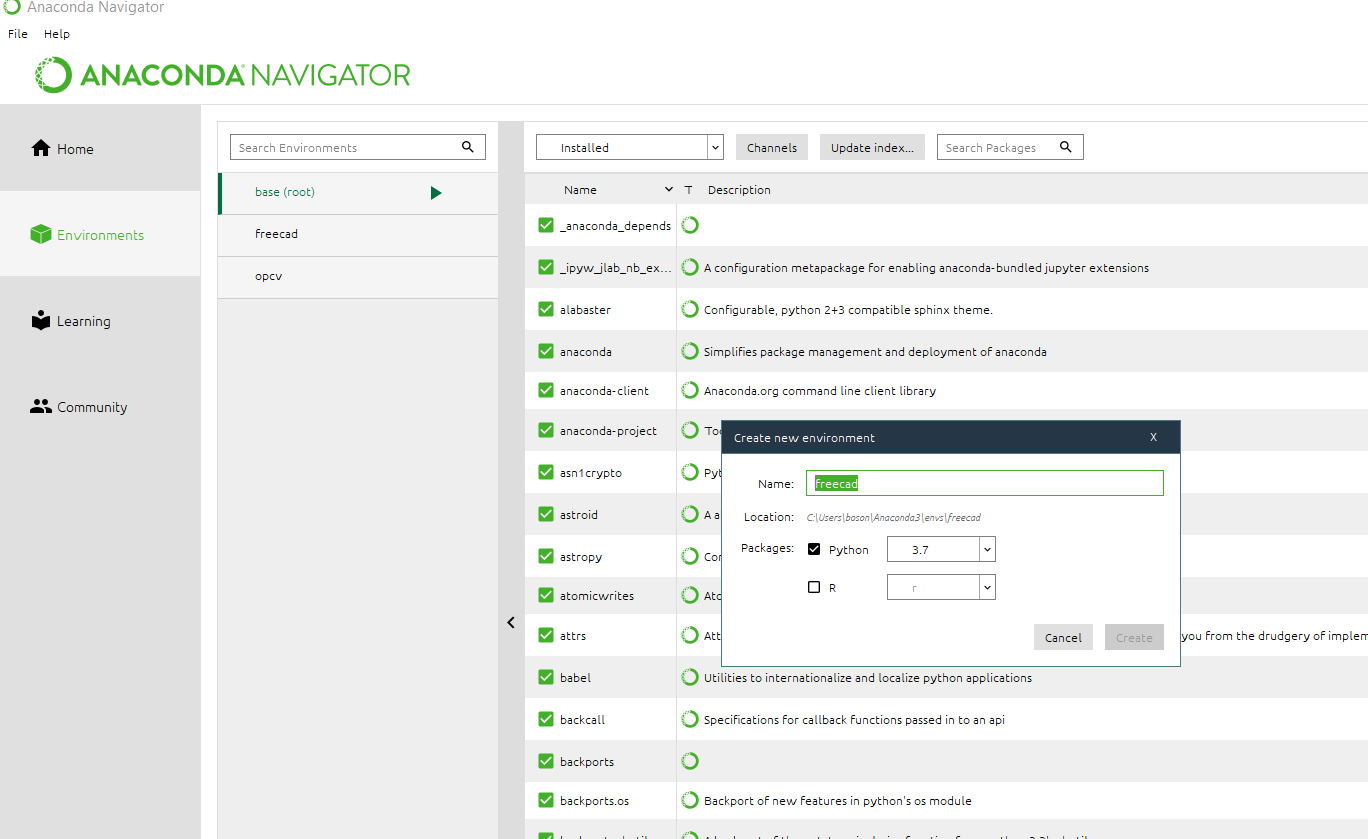Click the Update index... button
This screenshot has height=839, width=1368.
pyautogui.click(x=872, y=147)
